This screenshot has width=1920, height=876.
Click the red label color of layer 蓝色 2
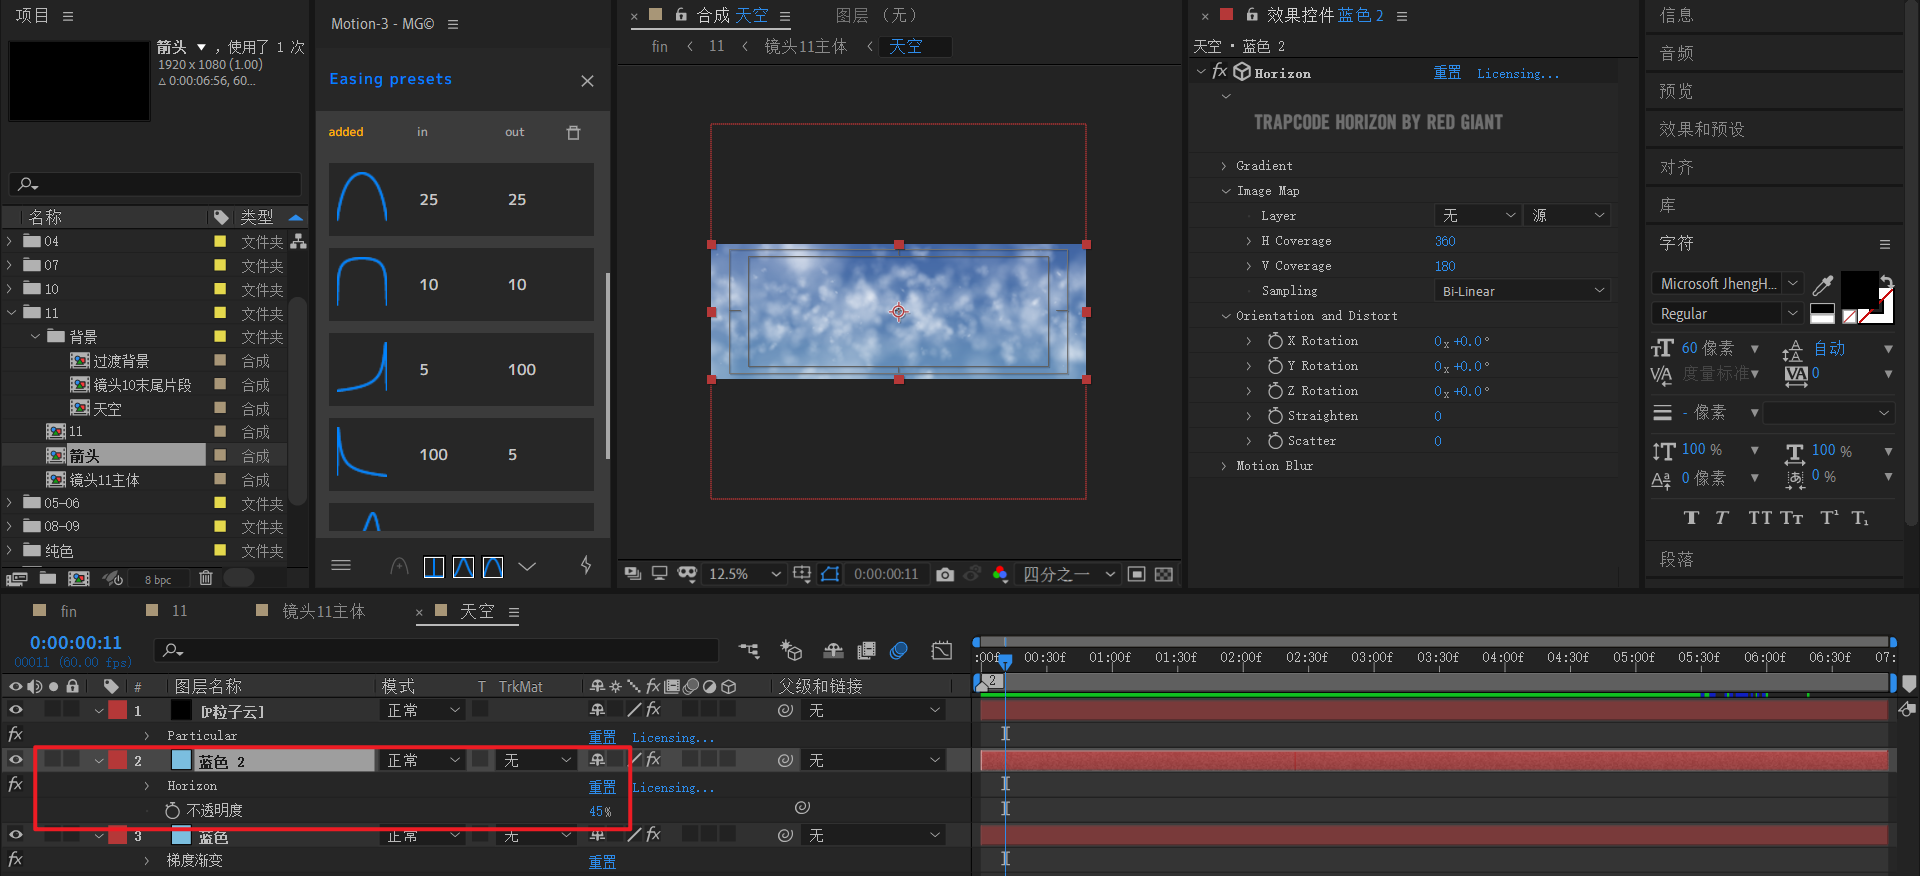pyautogui.click(x=117, y=760)
